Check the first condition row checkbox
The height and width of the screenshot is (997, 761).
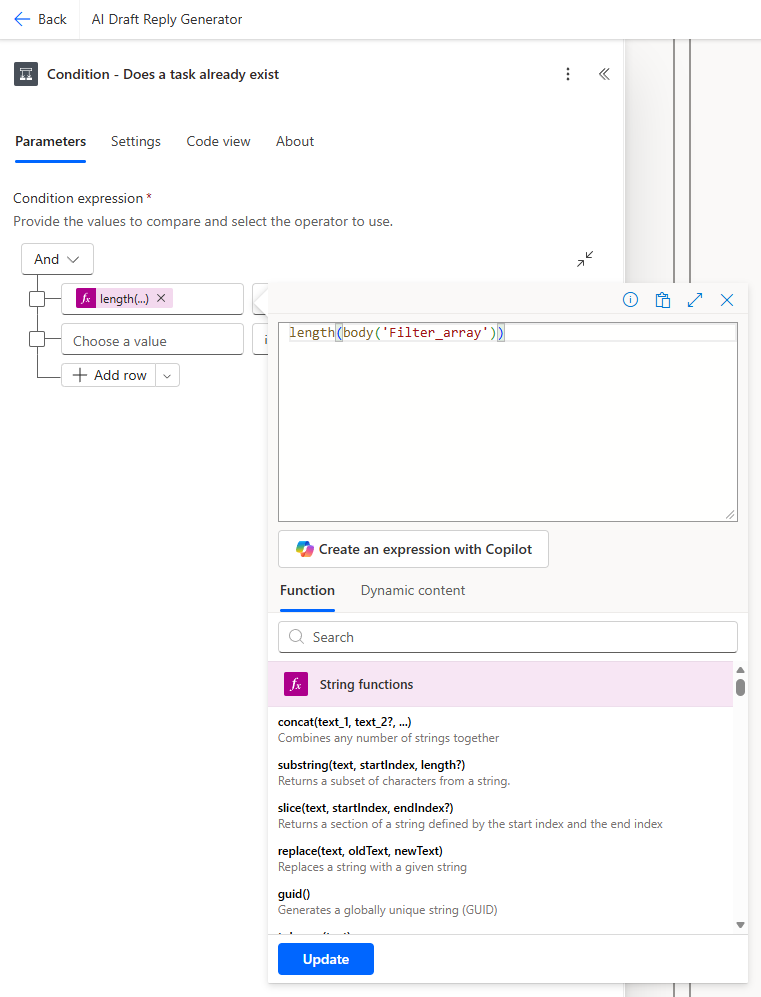(37, 299)
